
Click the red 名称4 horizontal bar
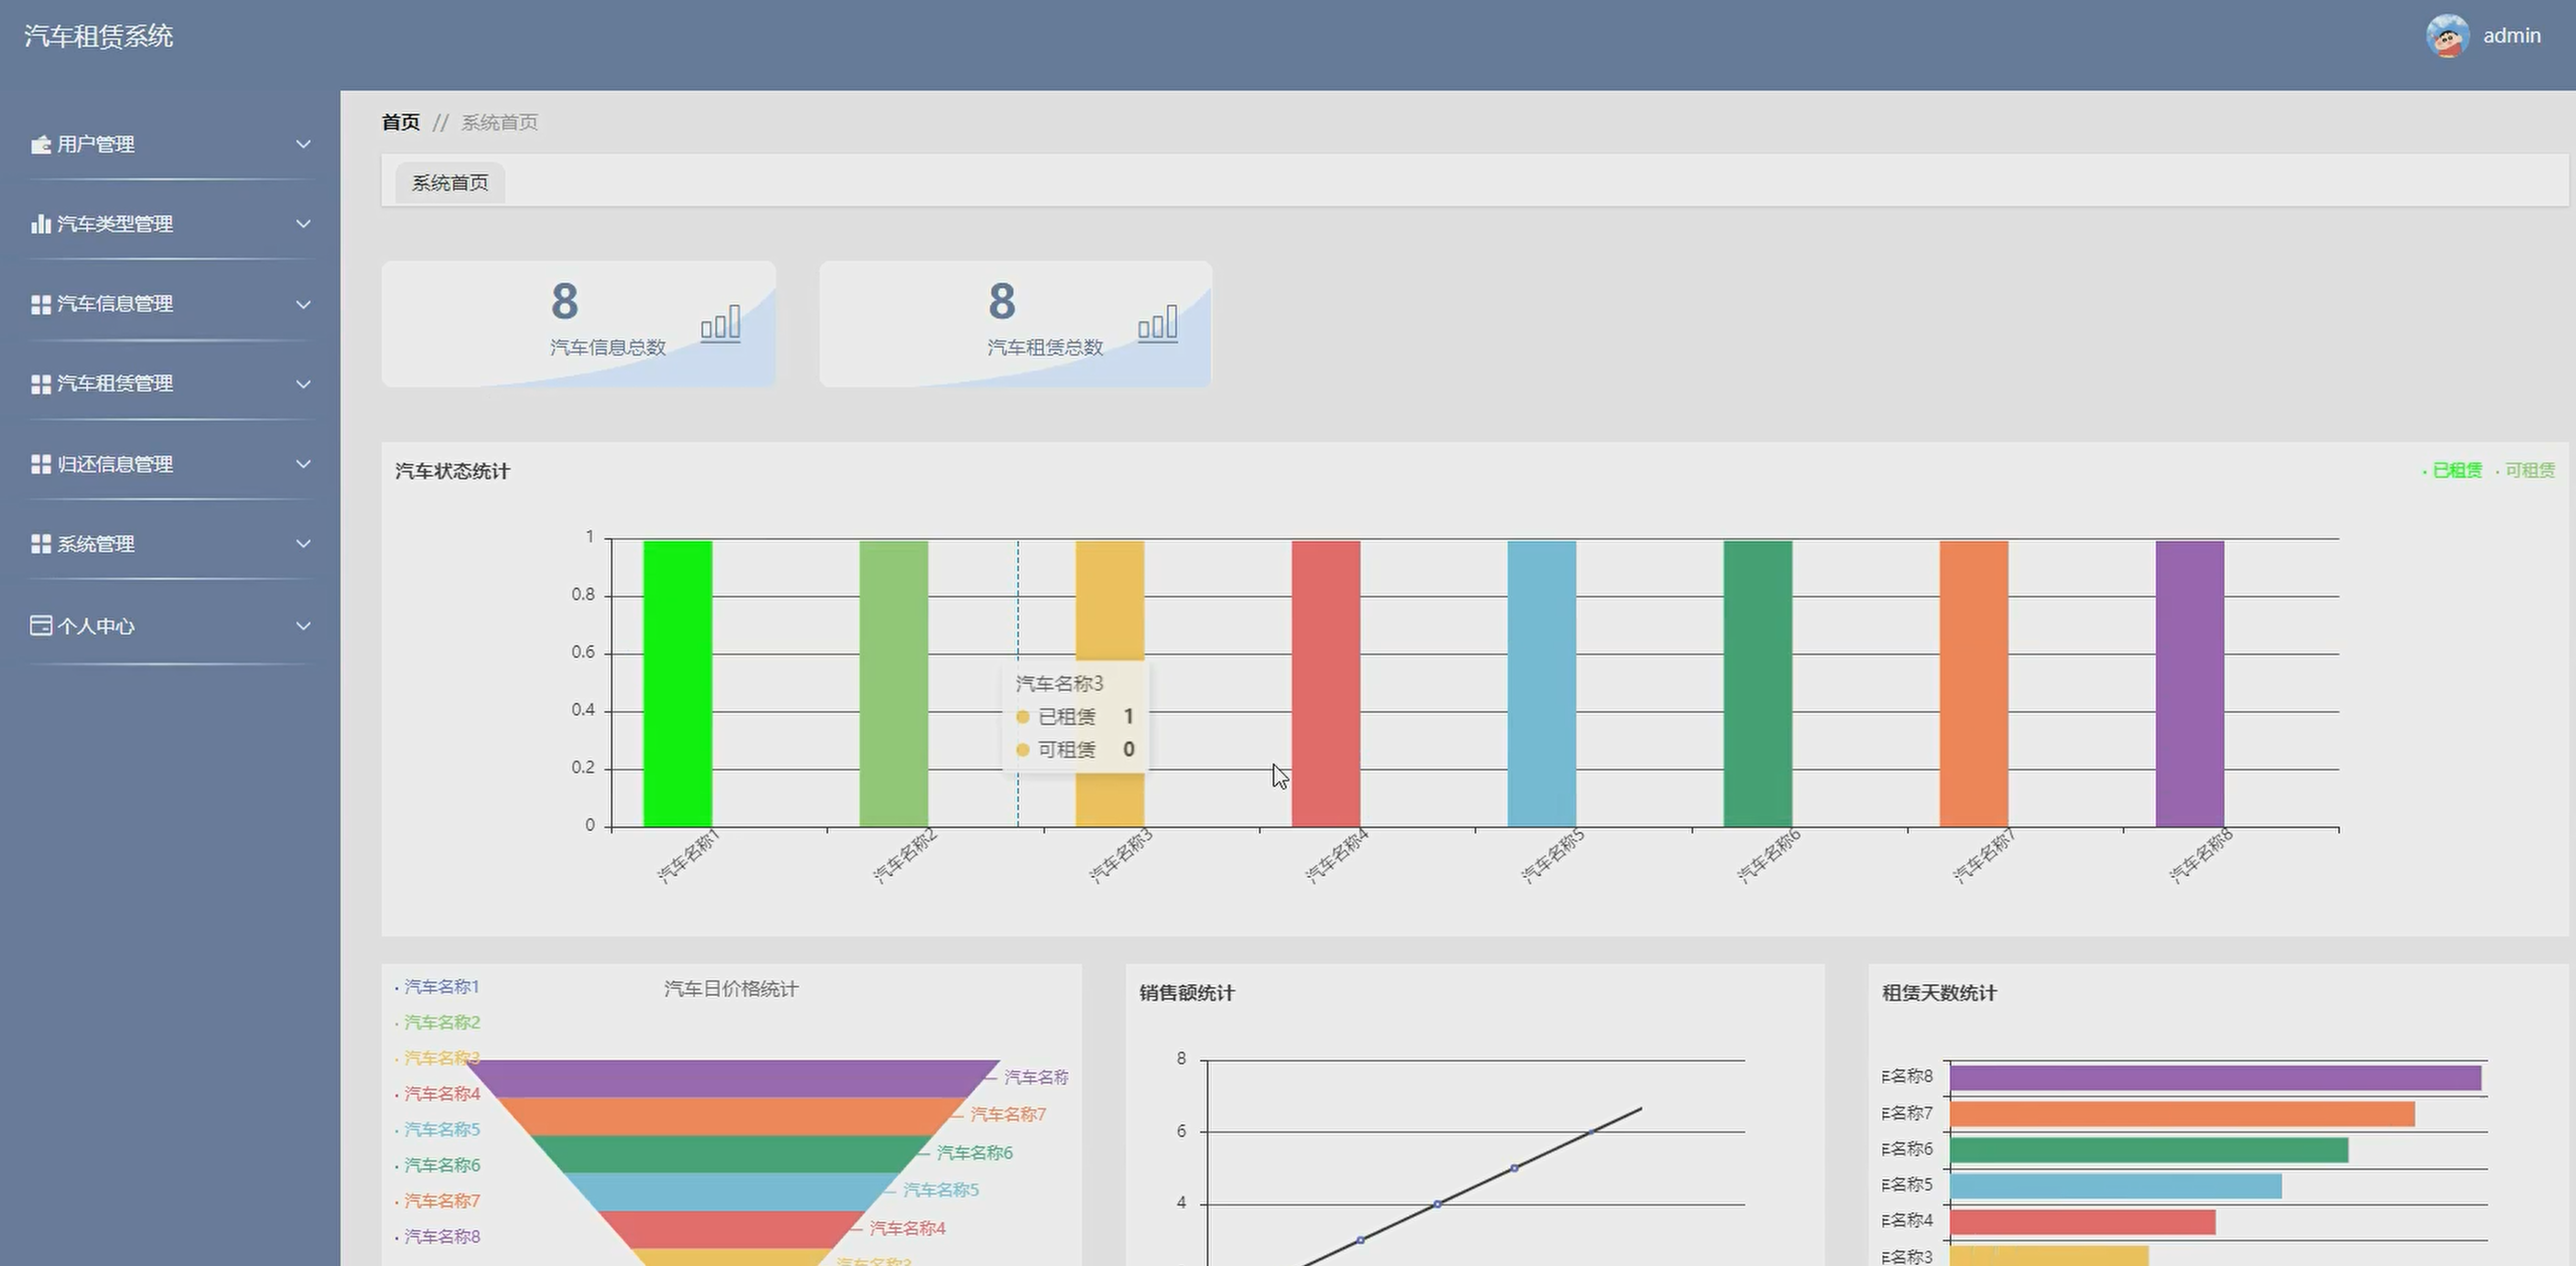[x=2083, y=1222]
